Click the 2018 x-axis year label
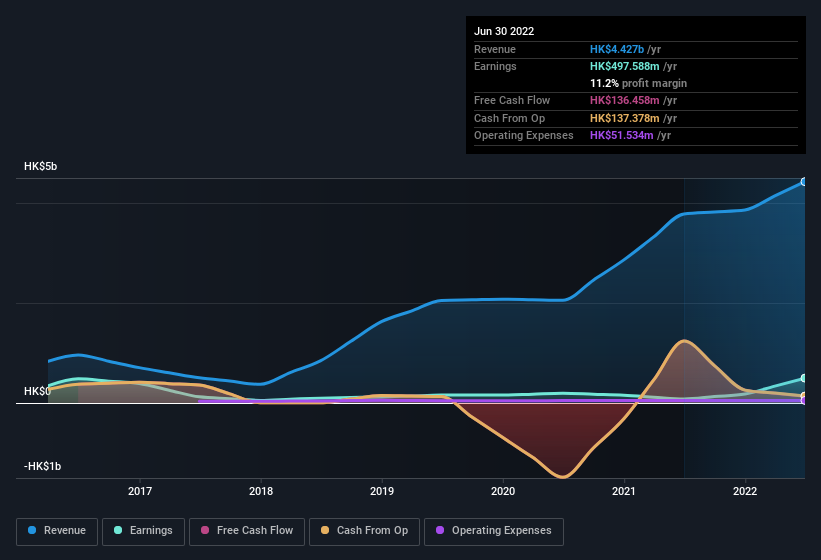This screenshot has width=821, height=560. (x=261, y=491)
